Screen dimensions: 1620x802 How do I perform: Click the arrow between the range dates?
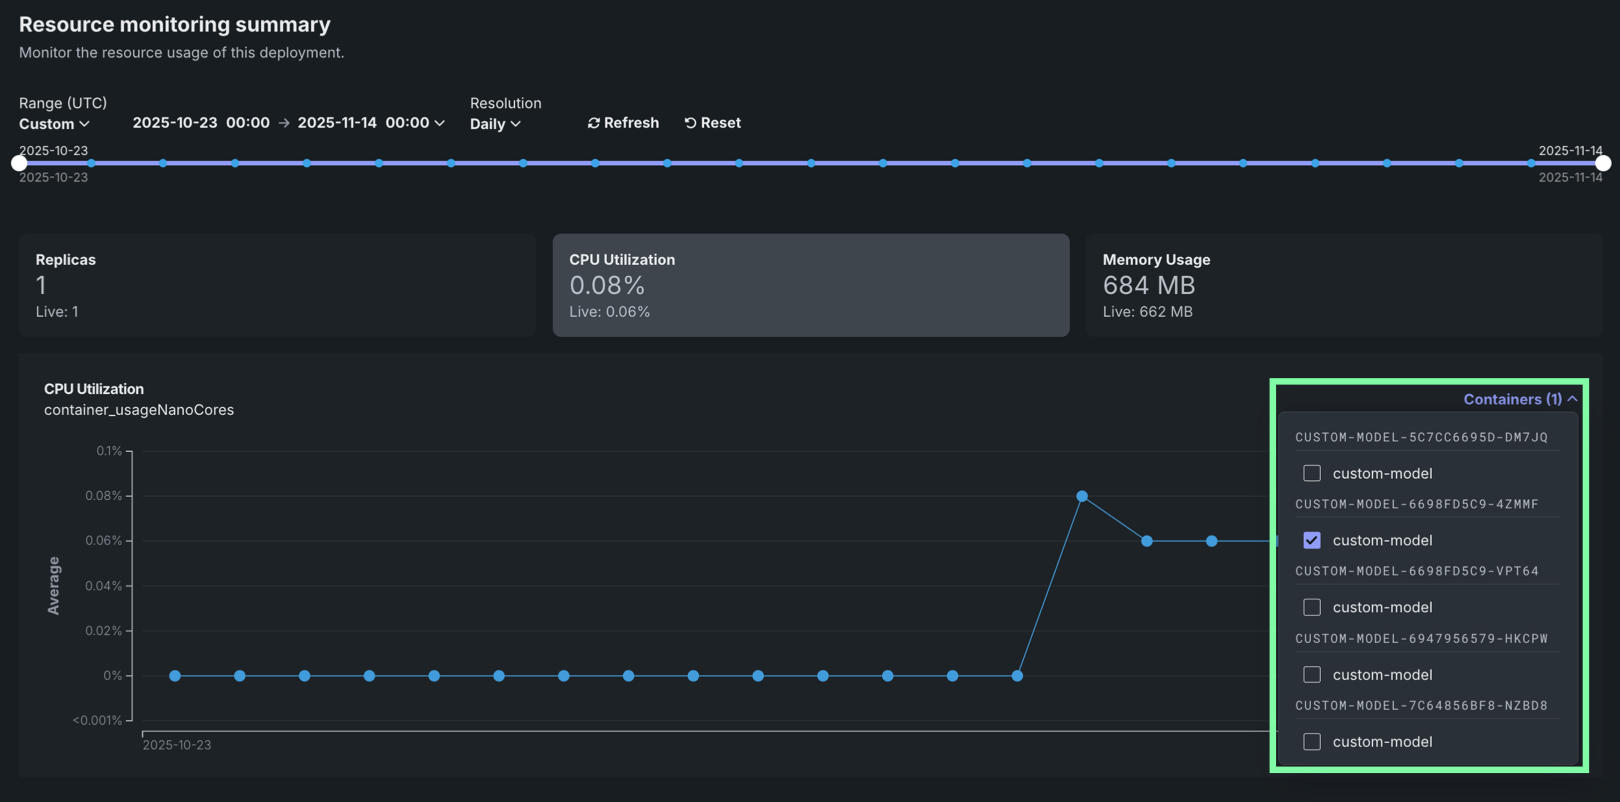coord(284,123)
